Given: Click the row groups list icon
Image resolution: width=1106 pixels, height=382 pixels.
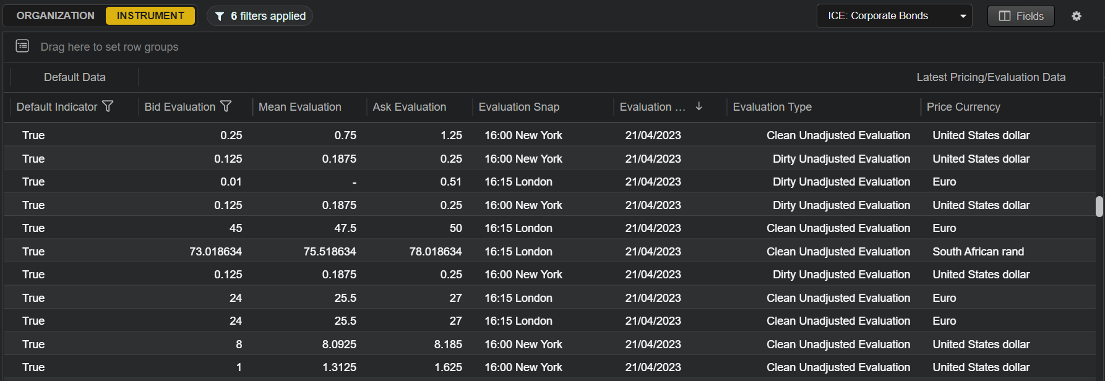Looking at the screenshot, I should coord(23,47).
